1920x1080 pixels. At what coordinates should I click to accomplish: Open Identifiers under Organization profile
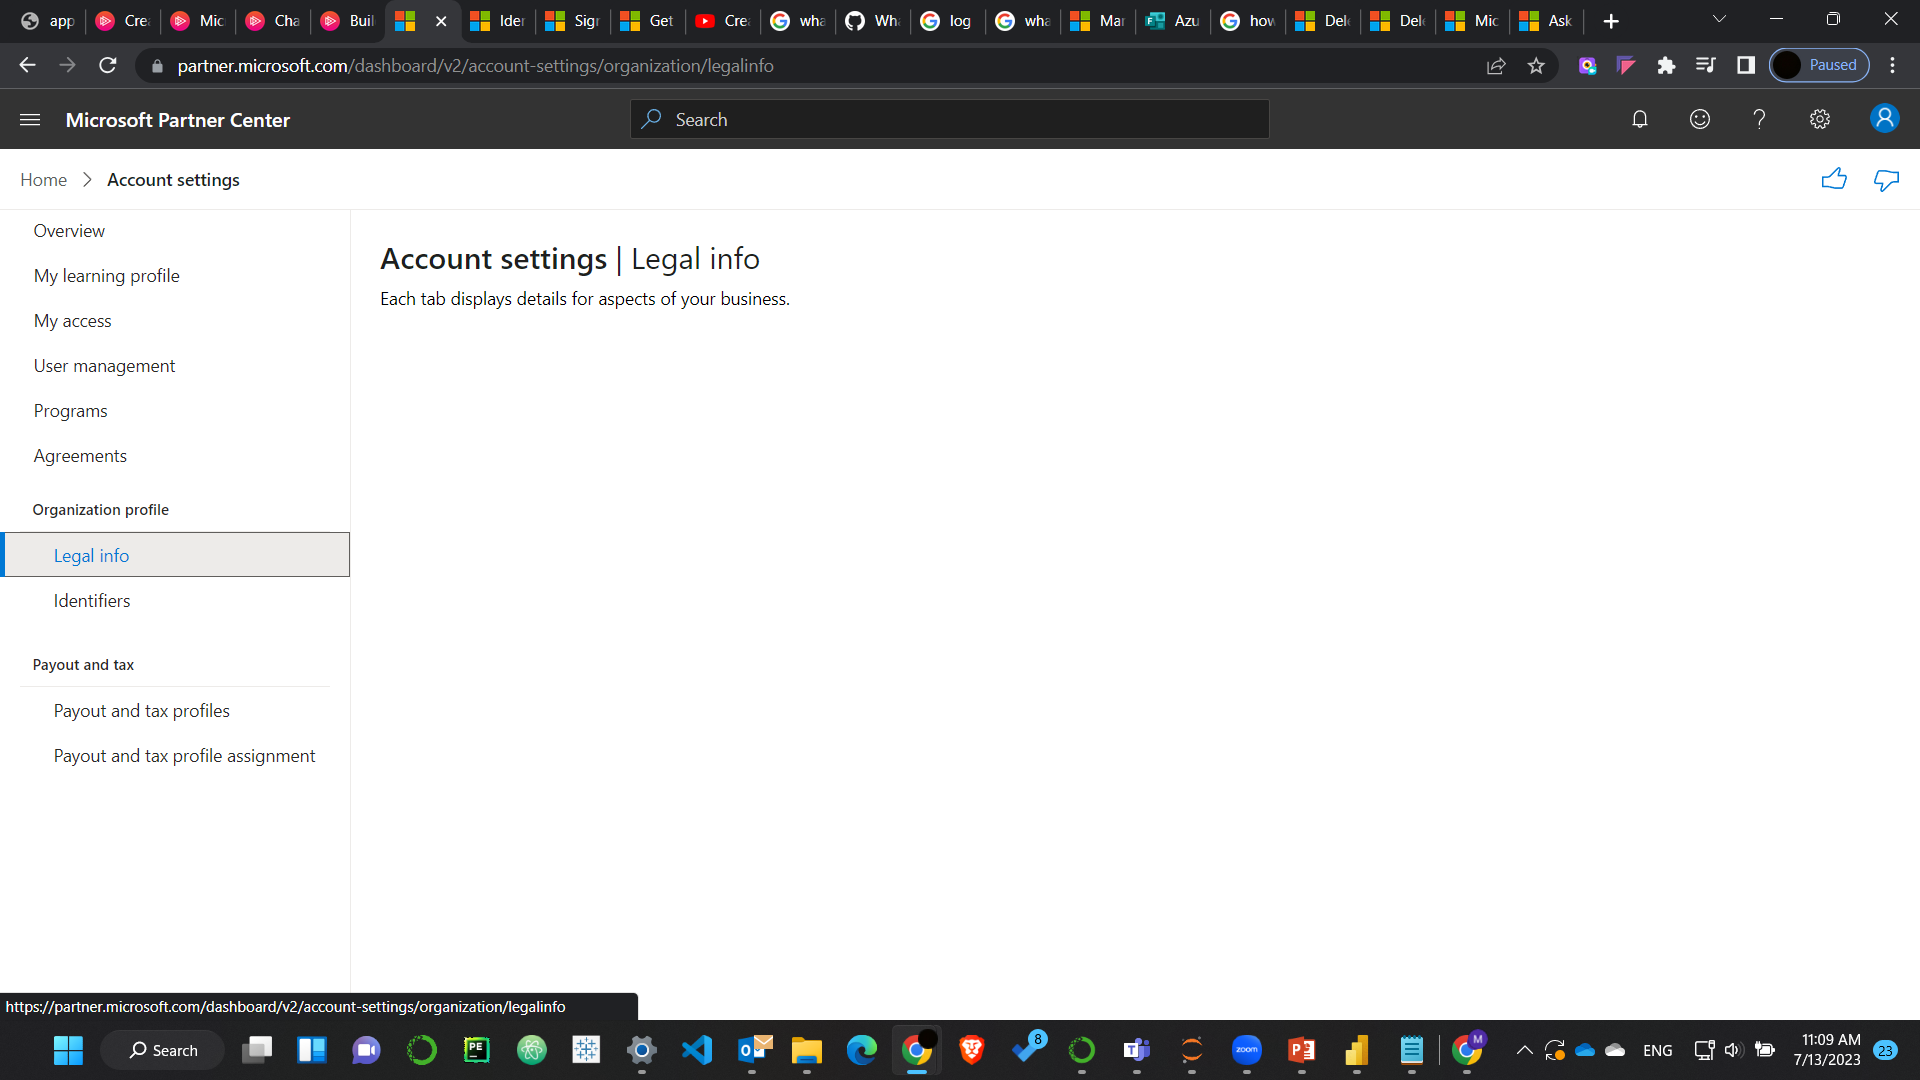click(x=91, y=600)
